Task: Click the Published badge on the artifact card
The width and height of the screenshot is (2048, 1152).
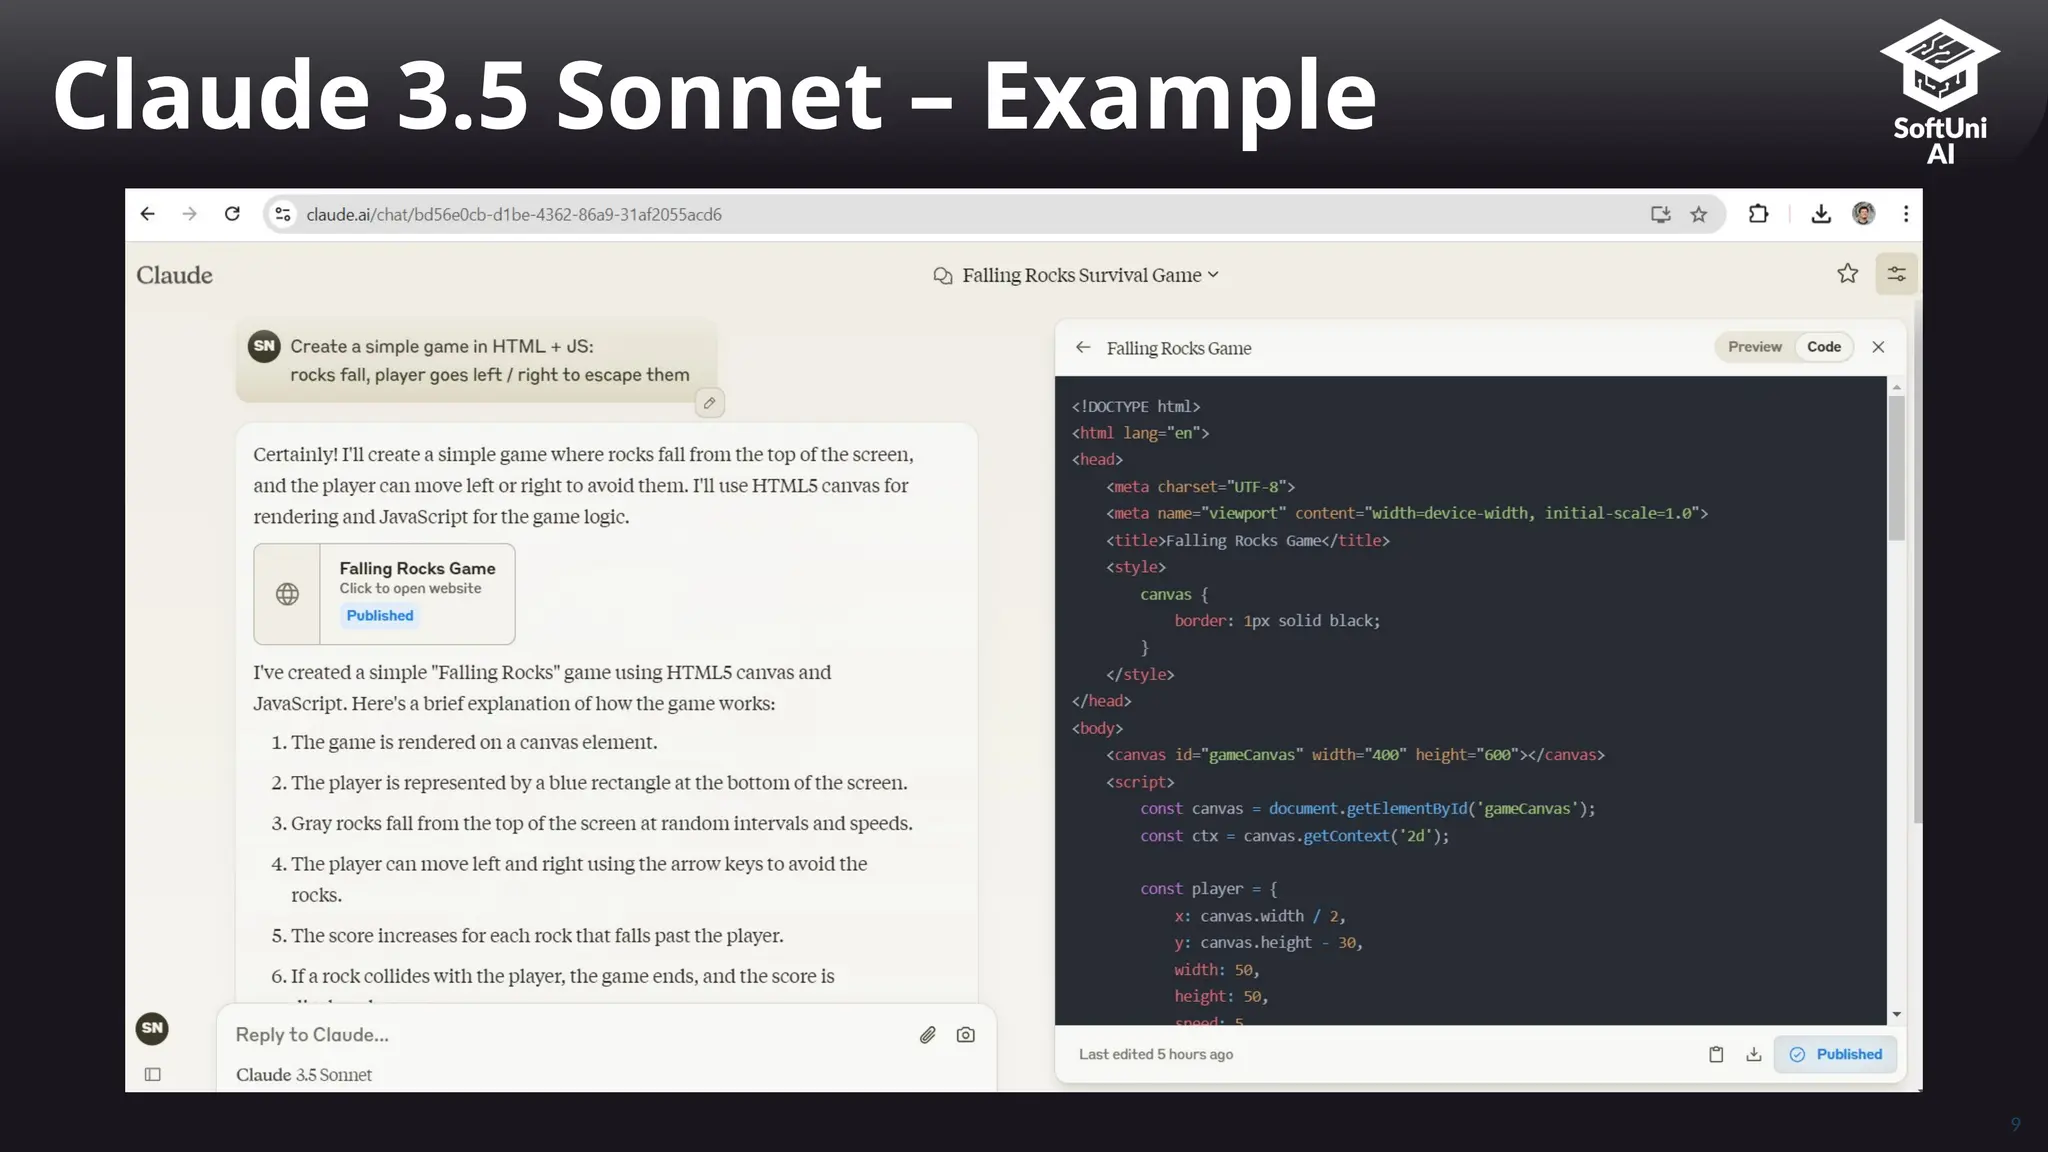Action: pyautogui.click(x=380, y=615)
